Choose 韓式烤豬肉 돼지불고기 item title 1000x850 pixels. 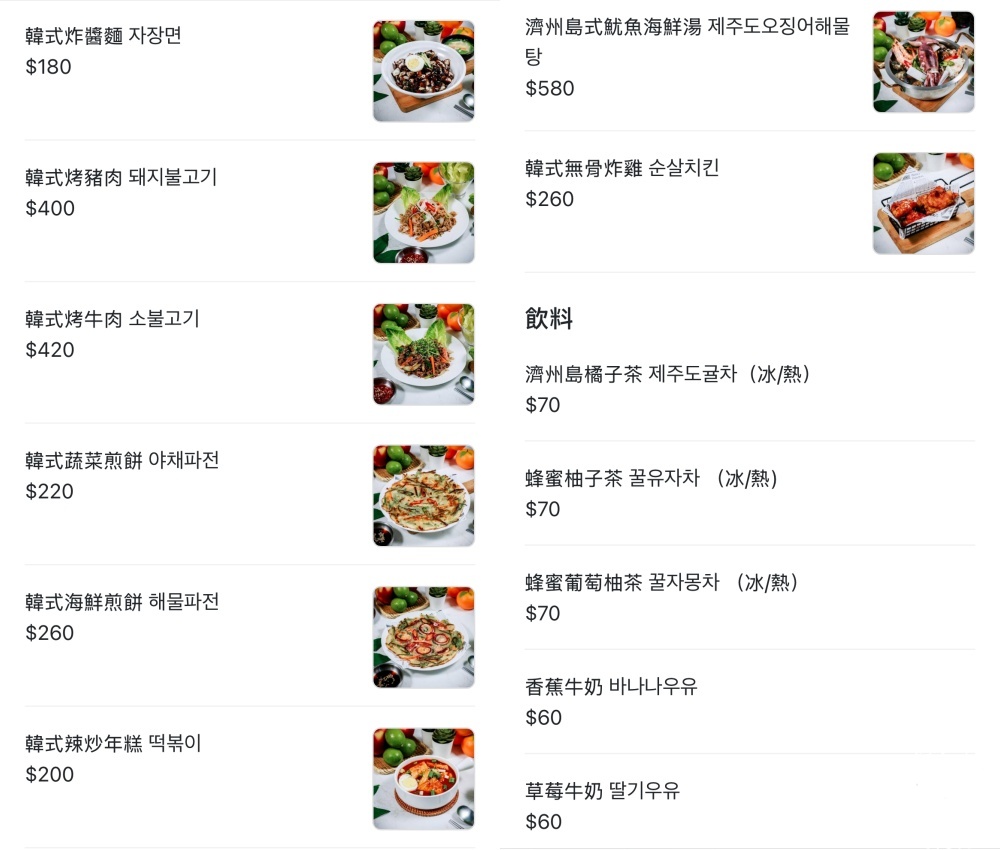click(x=121, y=177)
